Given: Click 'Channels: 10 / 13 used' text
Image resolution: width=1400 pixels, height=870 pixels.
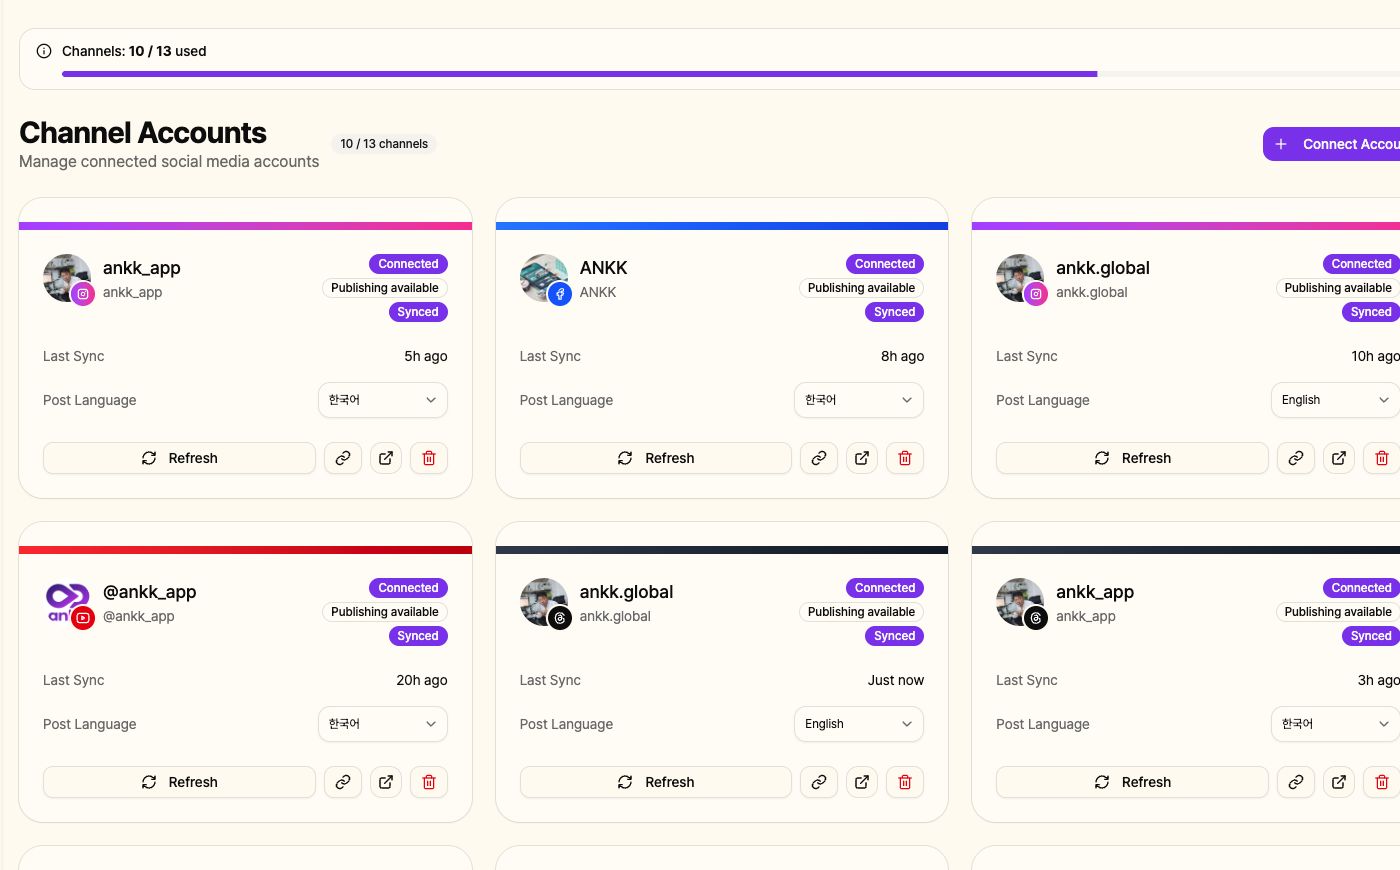Looking at the screenshot, I should [134, 51].
